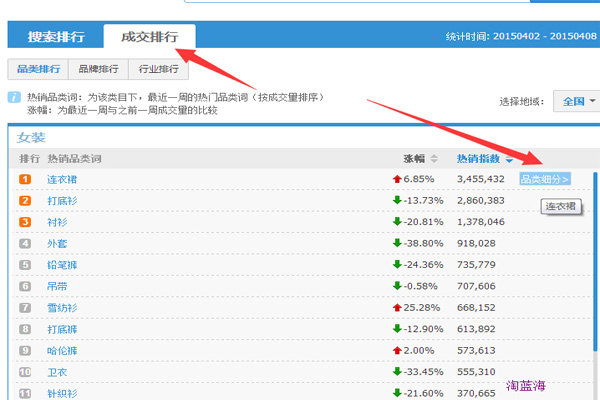This screenshot has height=400, width=600.
Task: Click rank badge 7 for 雪纺衫
Action: coord(25,308)
